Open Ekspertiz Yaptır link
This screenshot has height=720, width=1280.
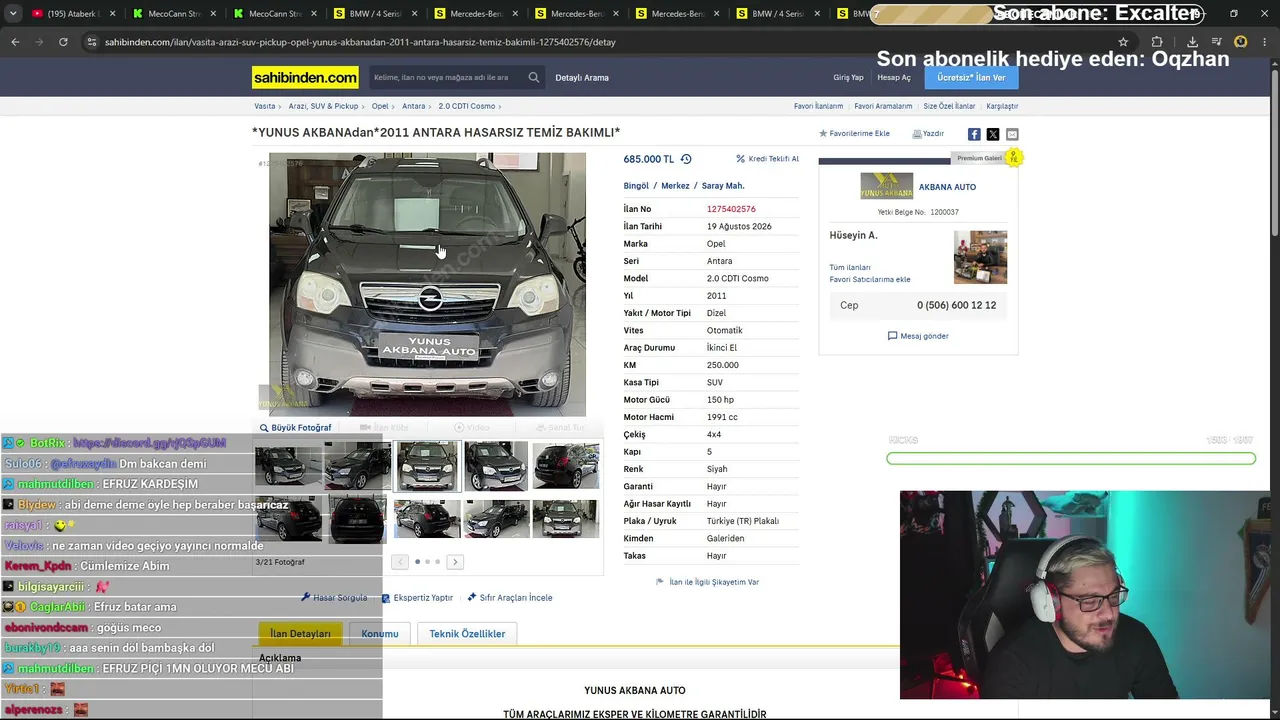[418, 598]
